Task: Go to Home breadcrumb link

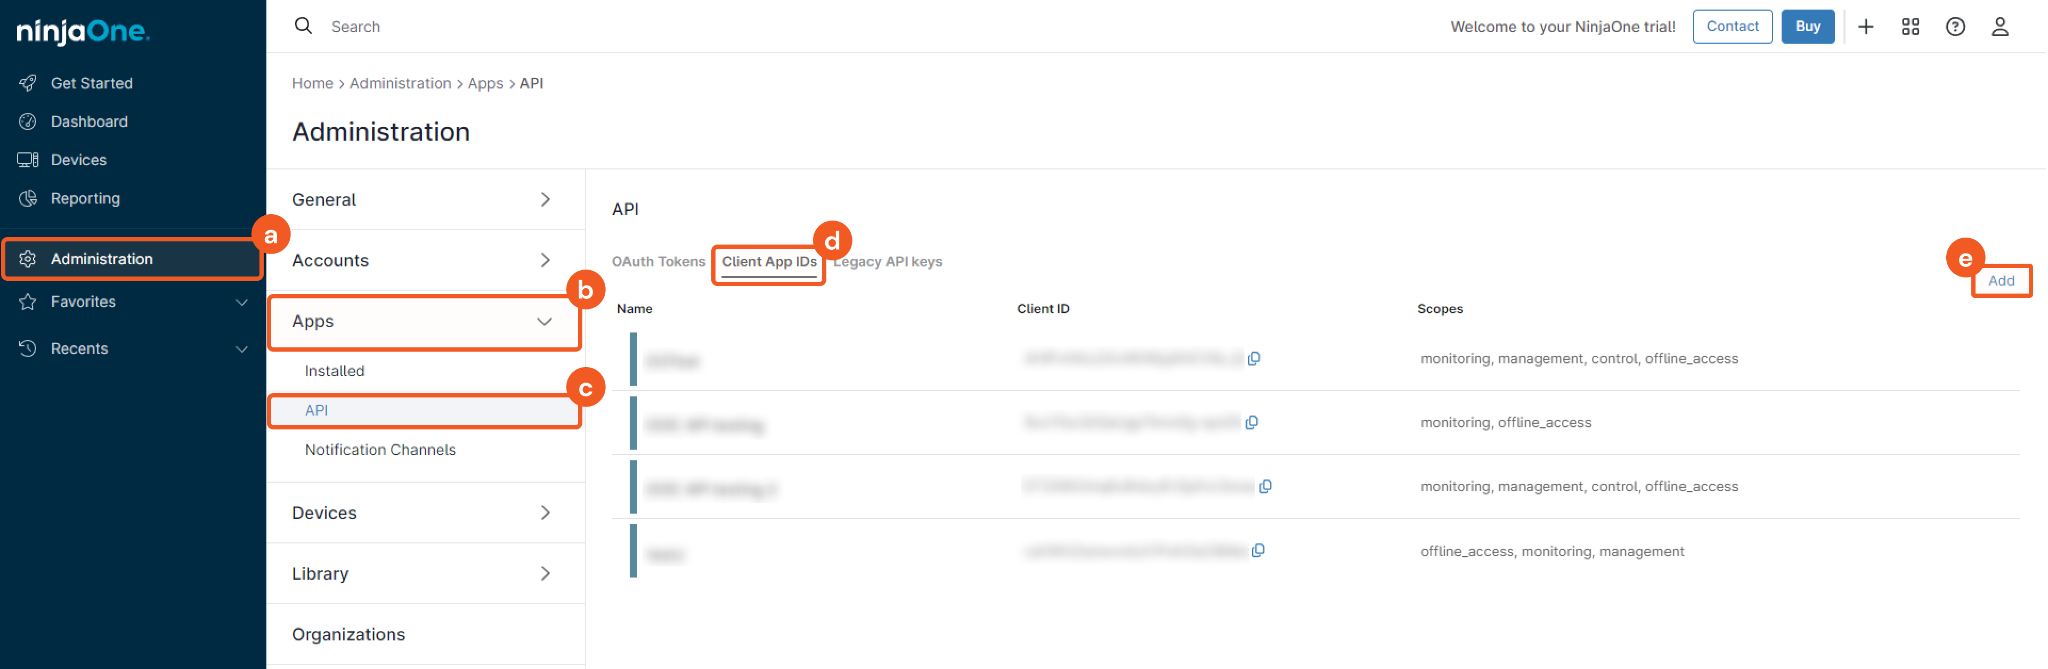Action: (313, 83)
